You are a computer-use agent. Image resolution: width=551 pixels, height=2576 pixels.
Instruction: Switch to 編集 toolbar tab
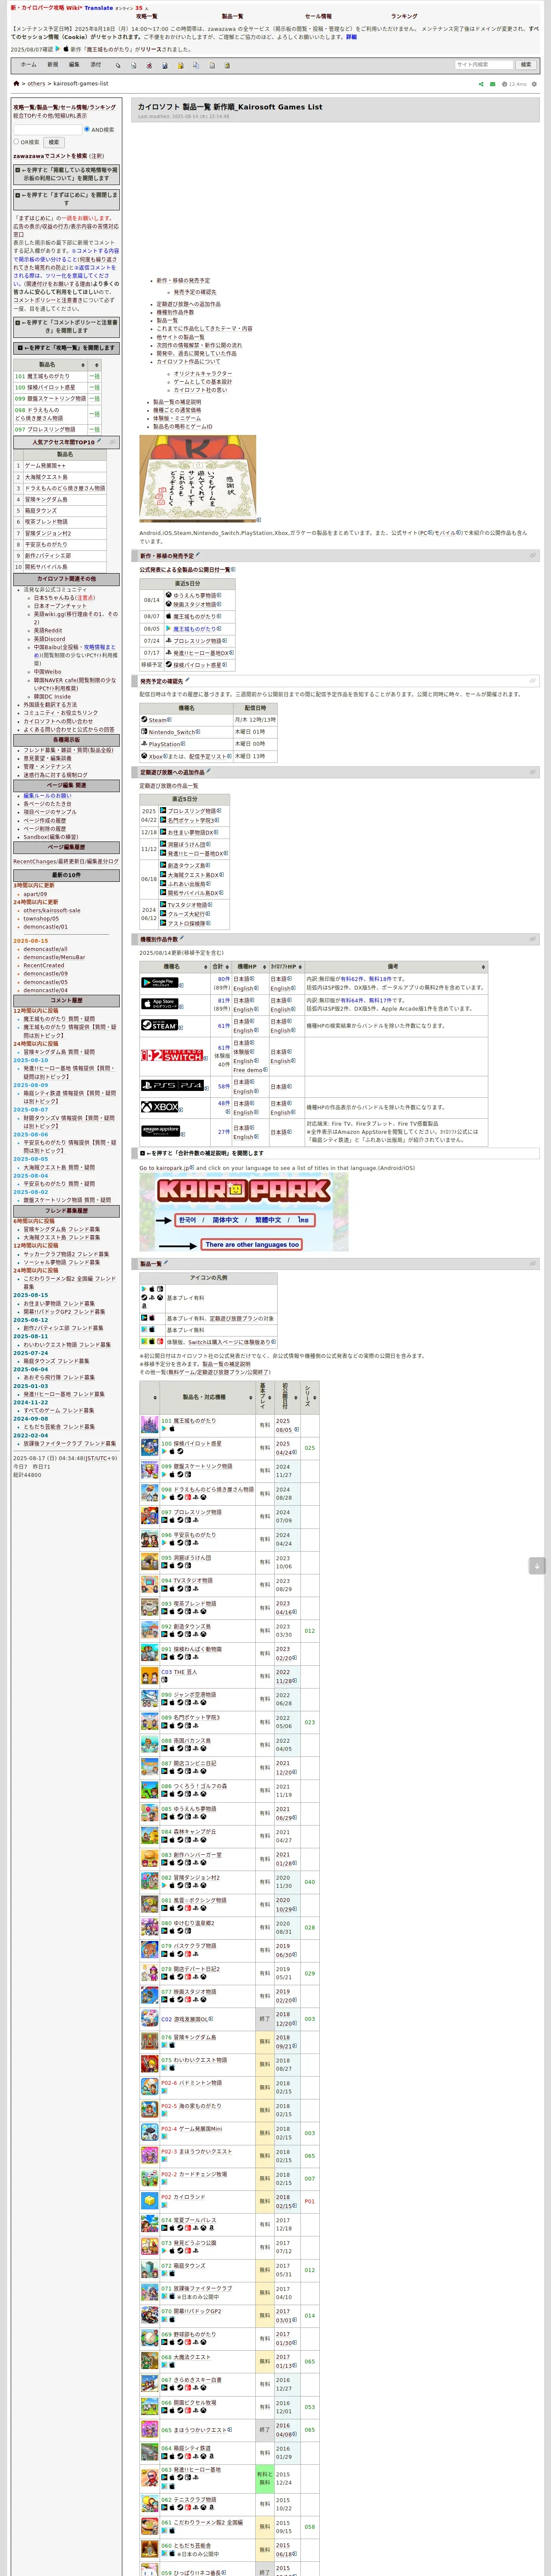(x=74, y=64)
